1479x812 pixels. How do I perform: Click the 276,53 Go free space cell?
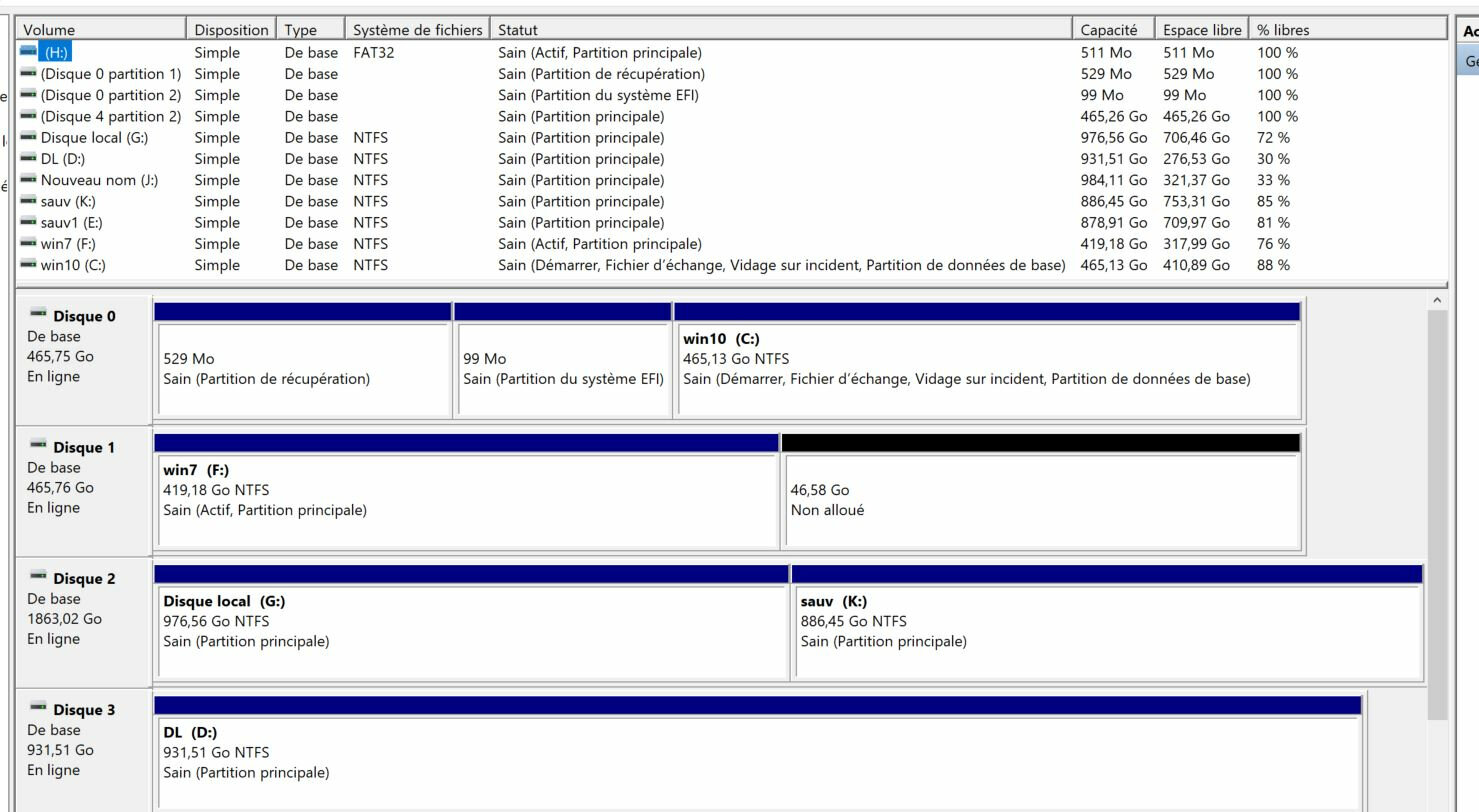(1196, 159)
